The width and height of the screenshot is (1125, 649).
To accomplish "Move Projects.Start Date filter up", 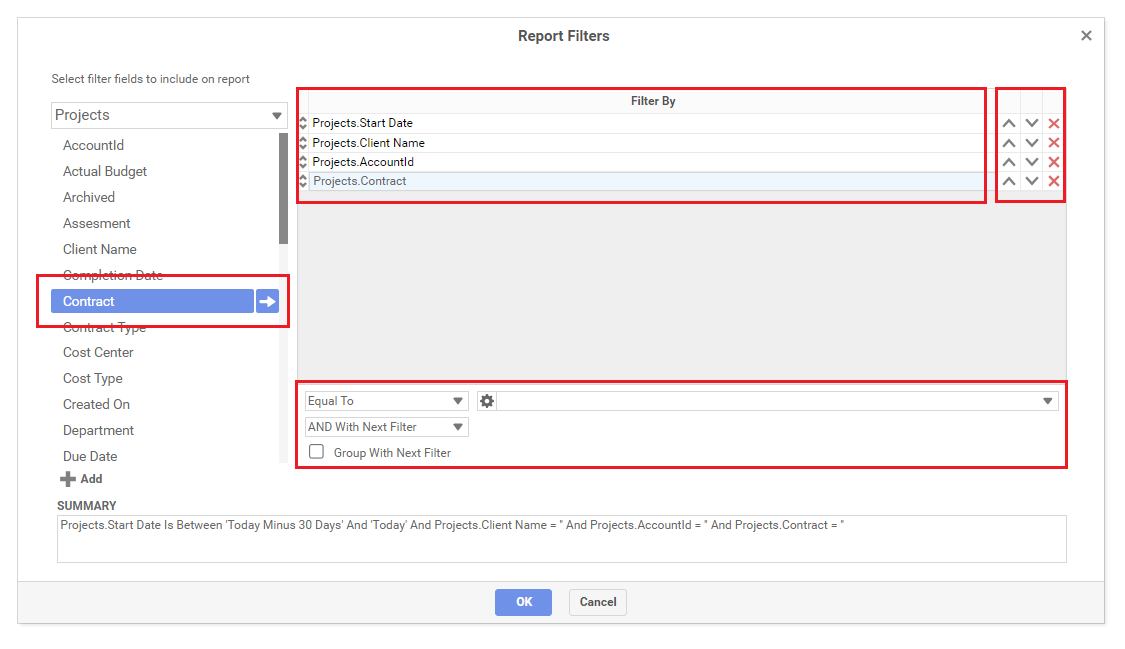I will (x=1009, y=123).
